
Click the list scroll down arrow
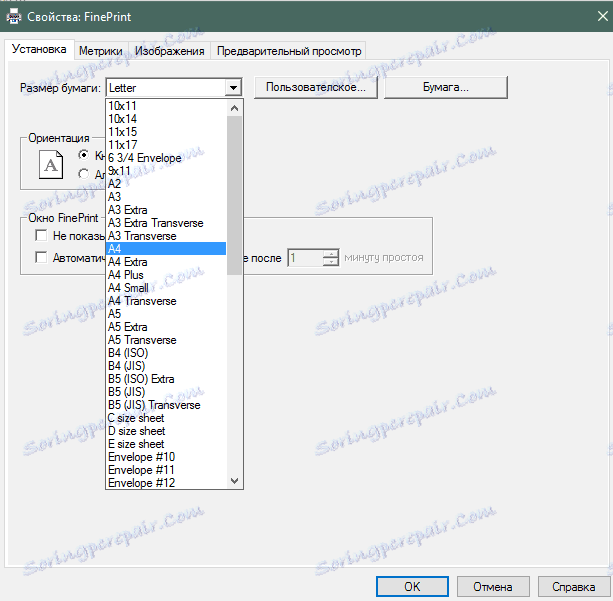coord(234,481)
